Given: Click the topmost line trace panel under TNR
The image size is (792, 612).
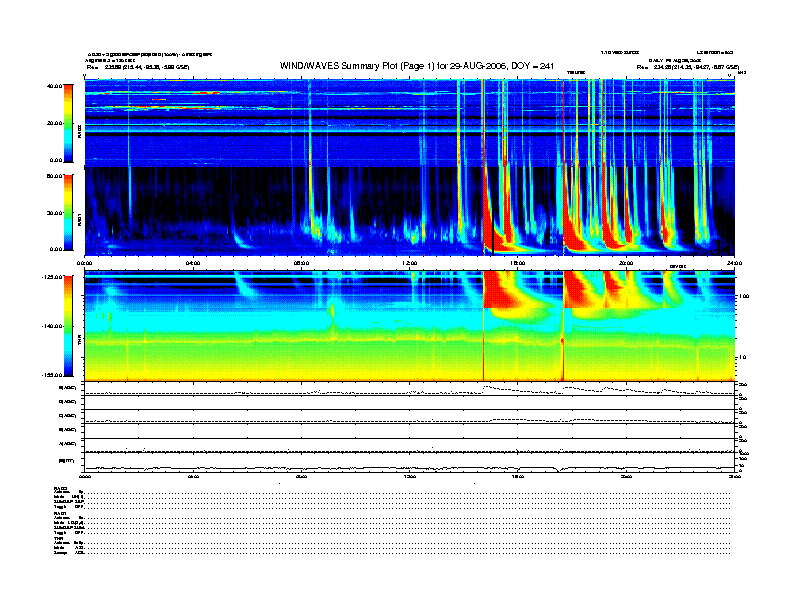Looking at the screenshot, I should (409, 389).
